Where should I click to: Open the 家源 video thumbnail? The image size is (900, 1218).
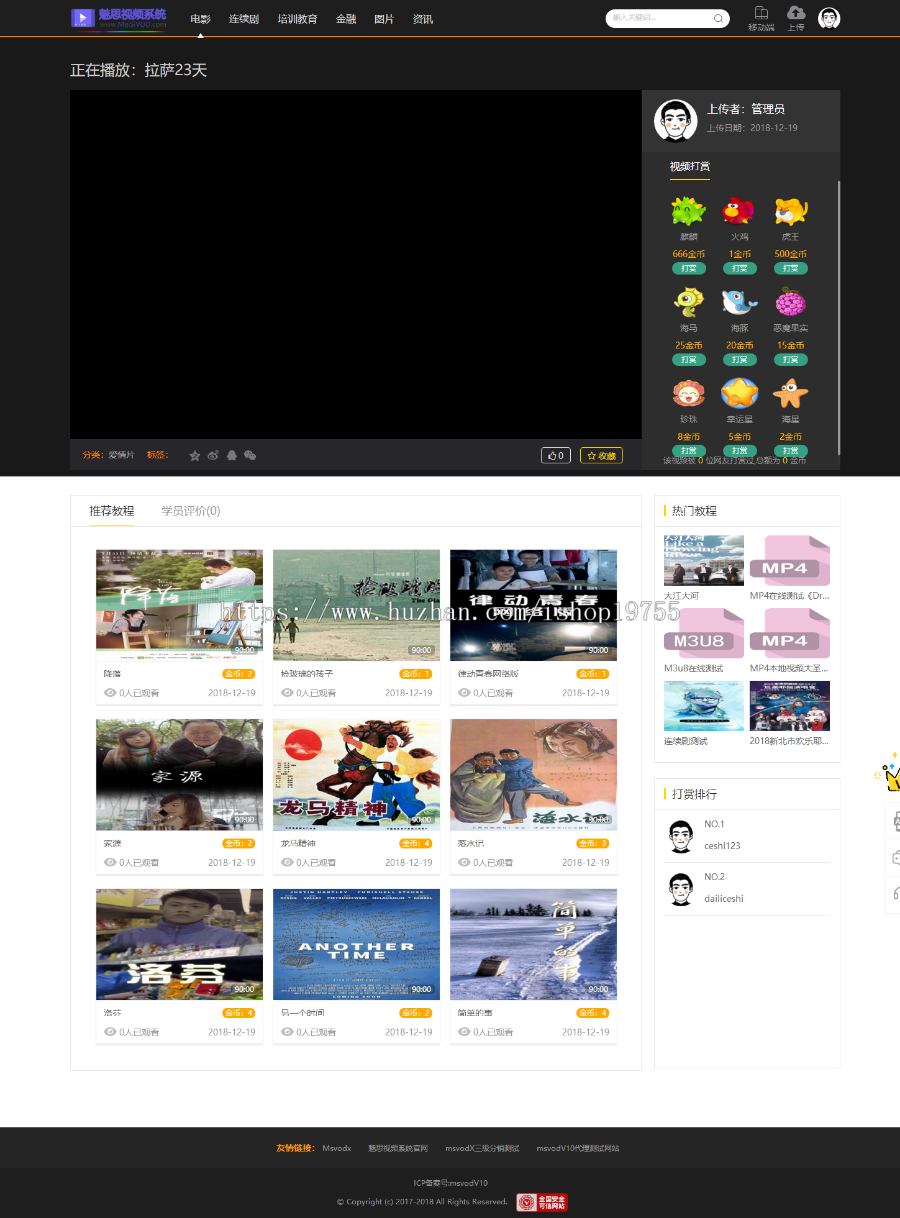click(x=179, y=774)
